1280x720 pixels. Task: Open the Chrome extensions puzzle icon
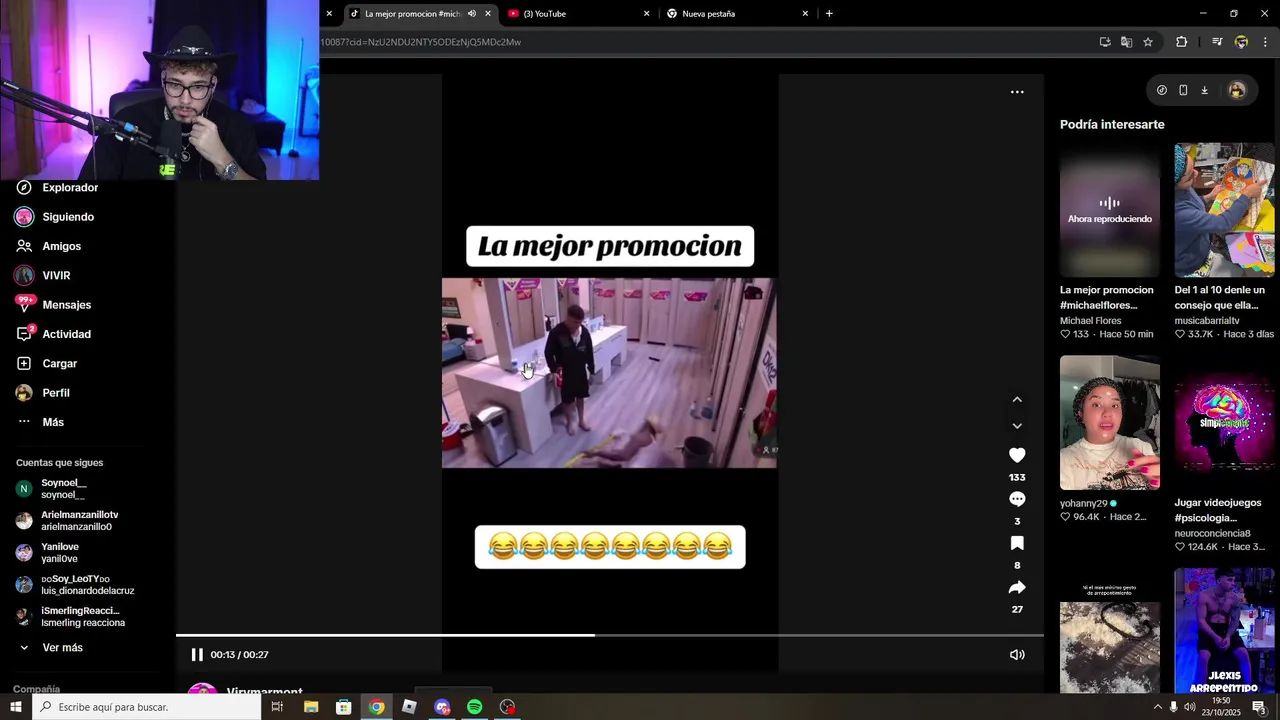coord(1181,42)
